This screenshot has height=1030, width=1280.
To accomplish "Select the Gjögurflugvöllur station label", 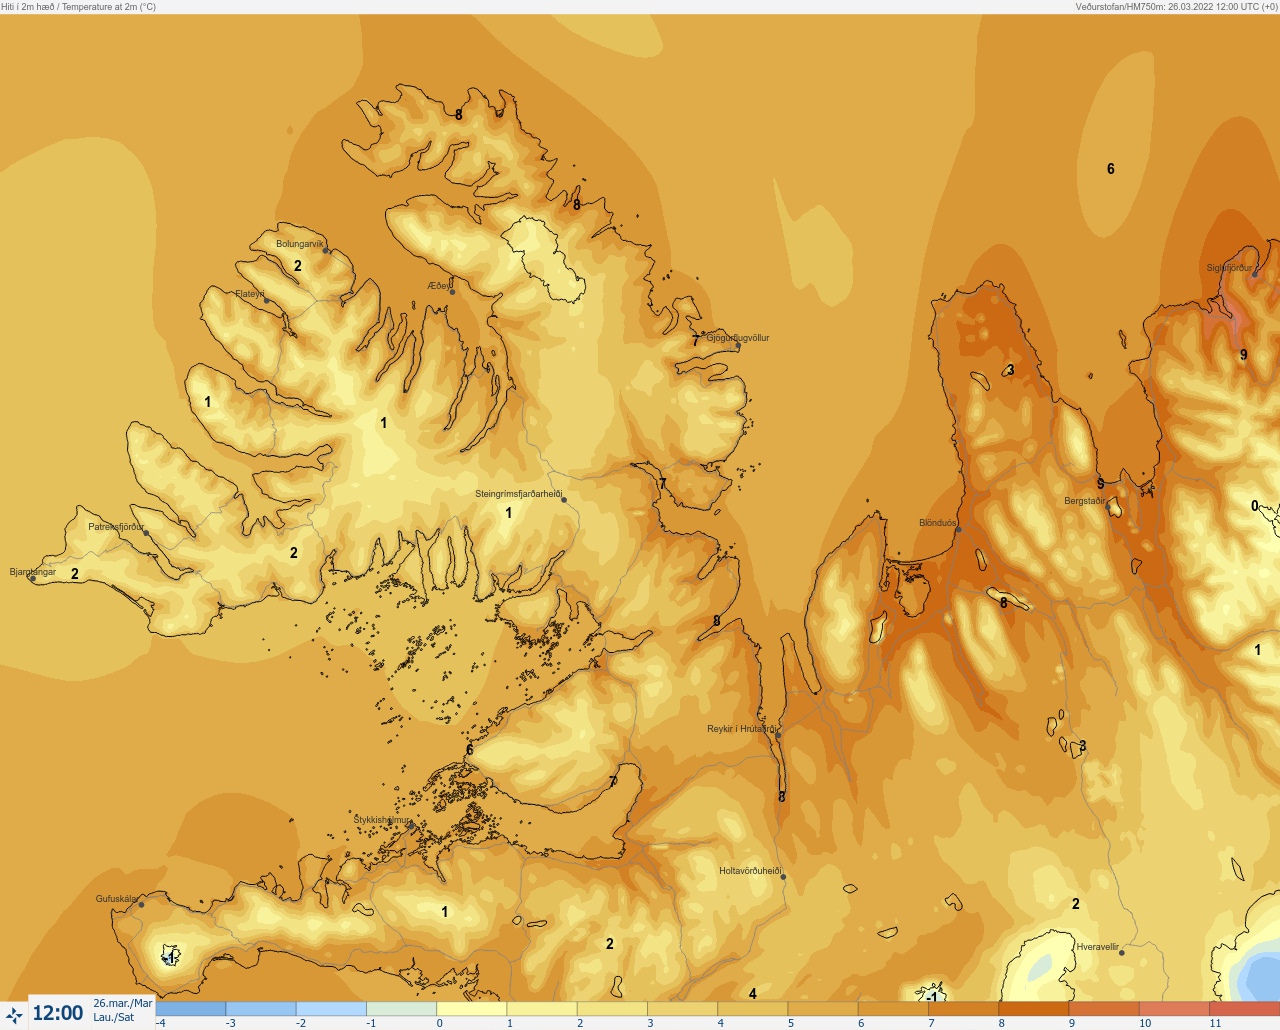I will coord(738,338).
